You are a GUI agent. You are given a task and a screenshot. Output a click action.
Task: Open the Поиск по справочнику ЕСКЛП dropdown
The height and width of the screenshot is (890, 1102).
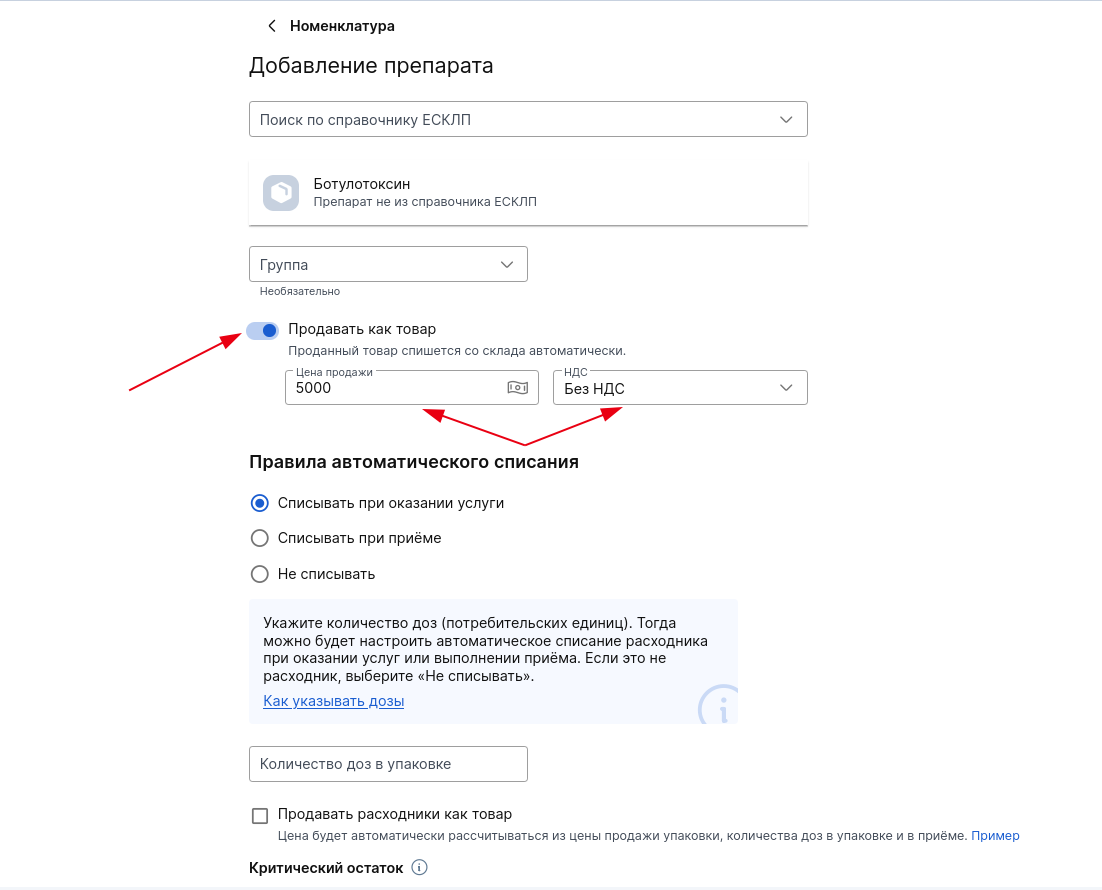point(529,120)
